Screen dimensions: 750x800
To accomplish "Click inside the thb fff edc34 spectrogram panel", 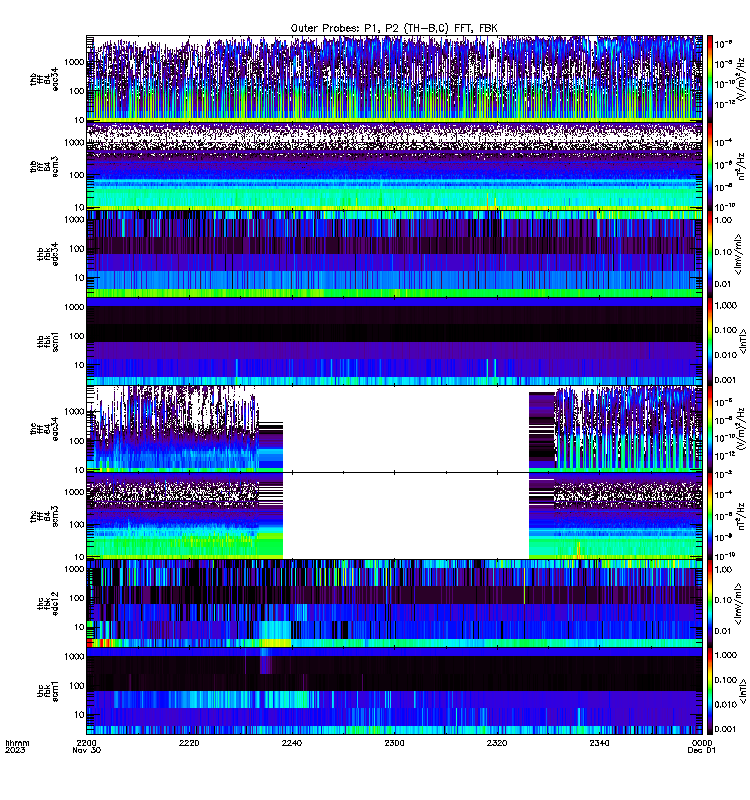I will (394, 78).
